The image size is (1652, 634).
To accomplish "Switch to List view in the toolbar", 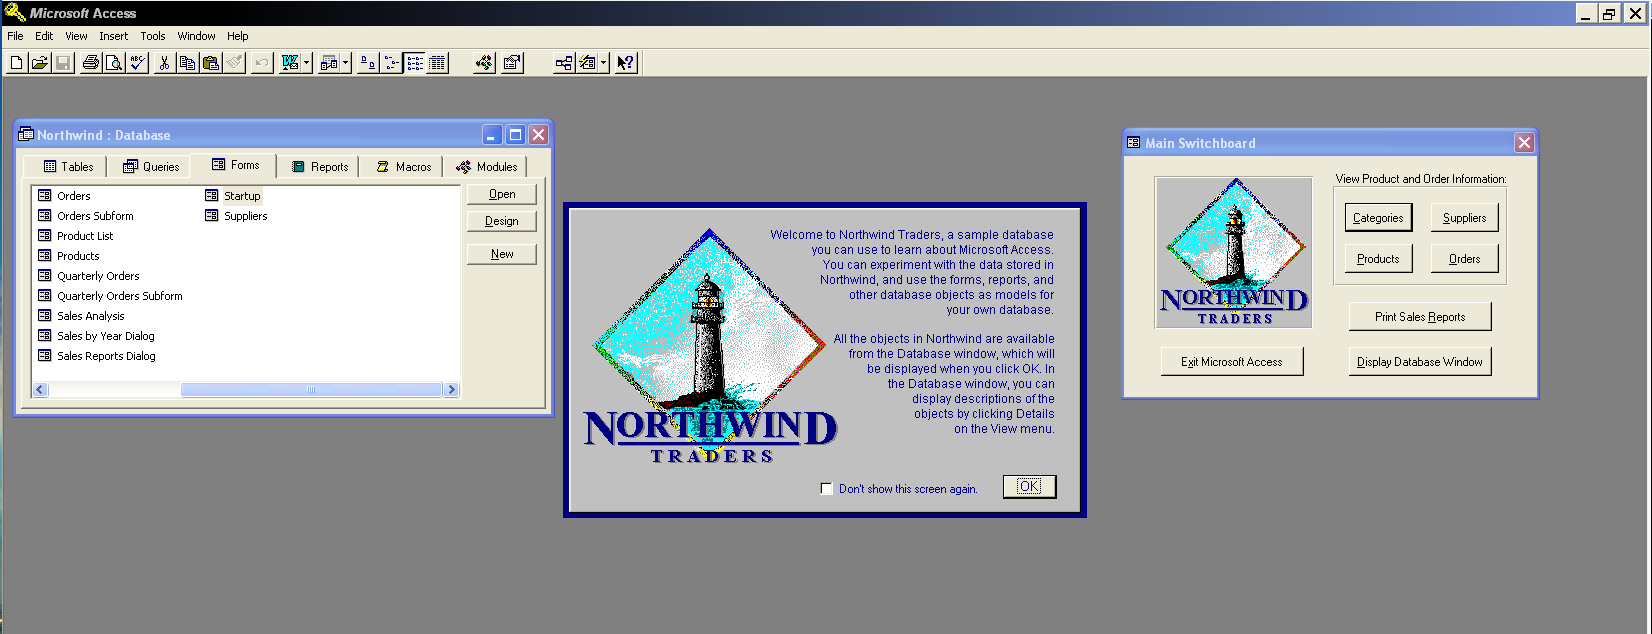I will click(414, 63).
